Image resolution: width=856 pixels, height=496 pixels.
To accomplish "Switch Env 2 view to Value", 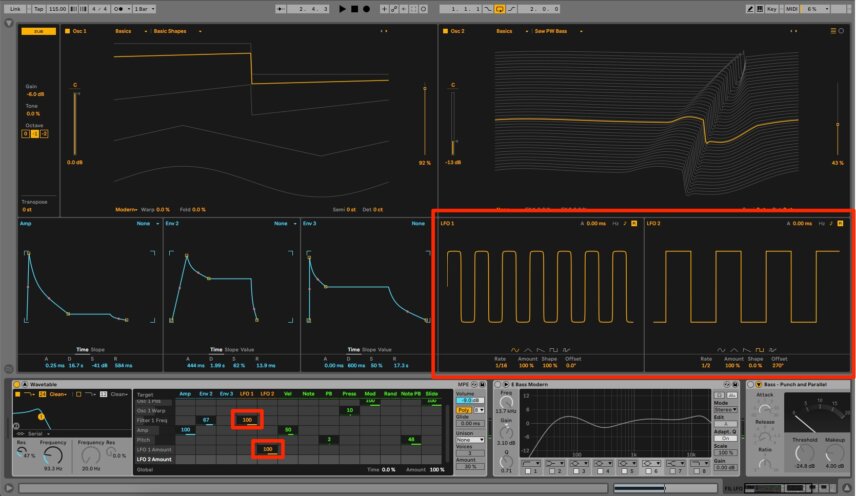I will (247, 349).
